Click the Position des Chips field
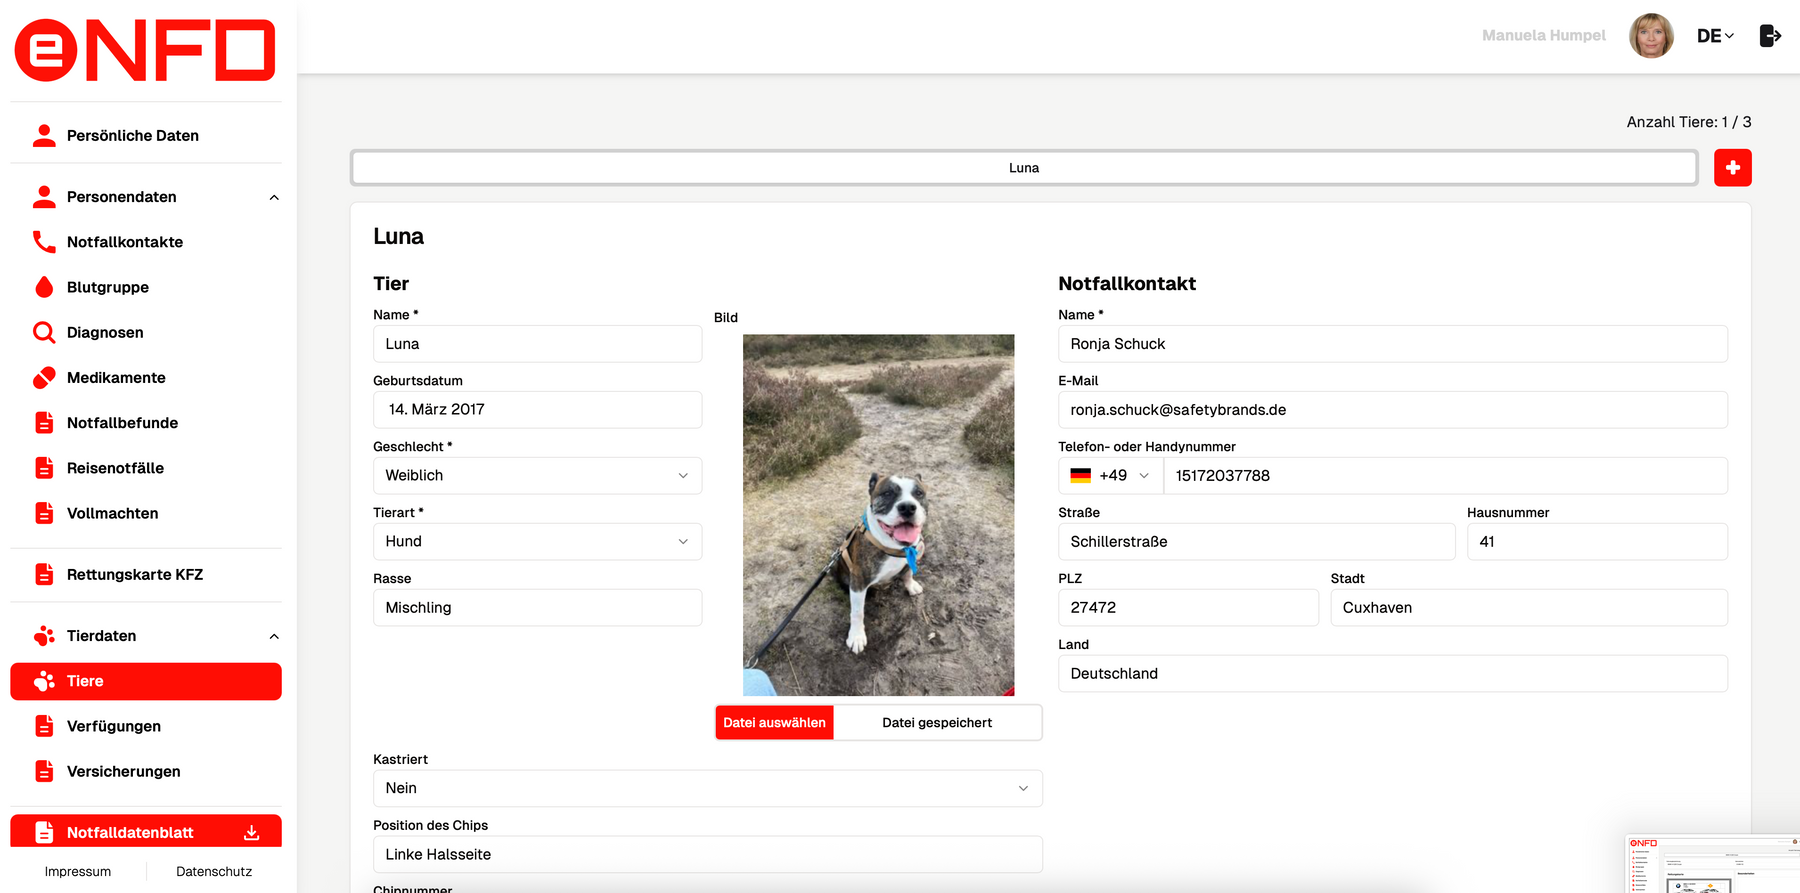This screenshot has width=1800, height=893. pos(708,854)
